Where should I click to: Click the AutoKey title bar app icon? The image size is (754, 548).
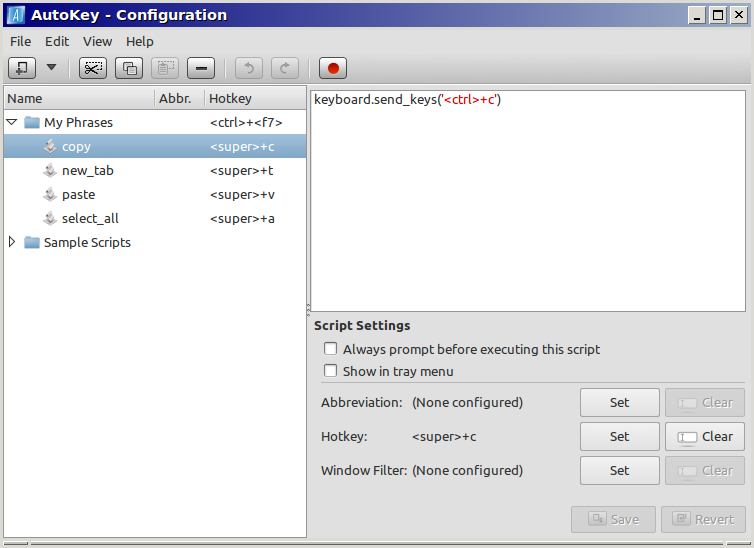click(15, 15)
